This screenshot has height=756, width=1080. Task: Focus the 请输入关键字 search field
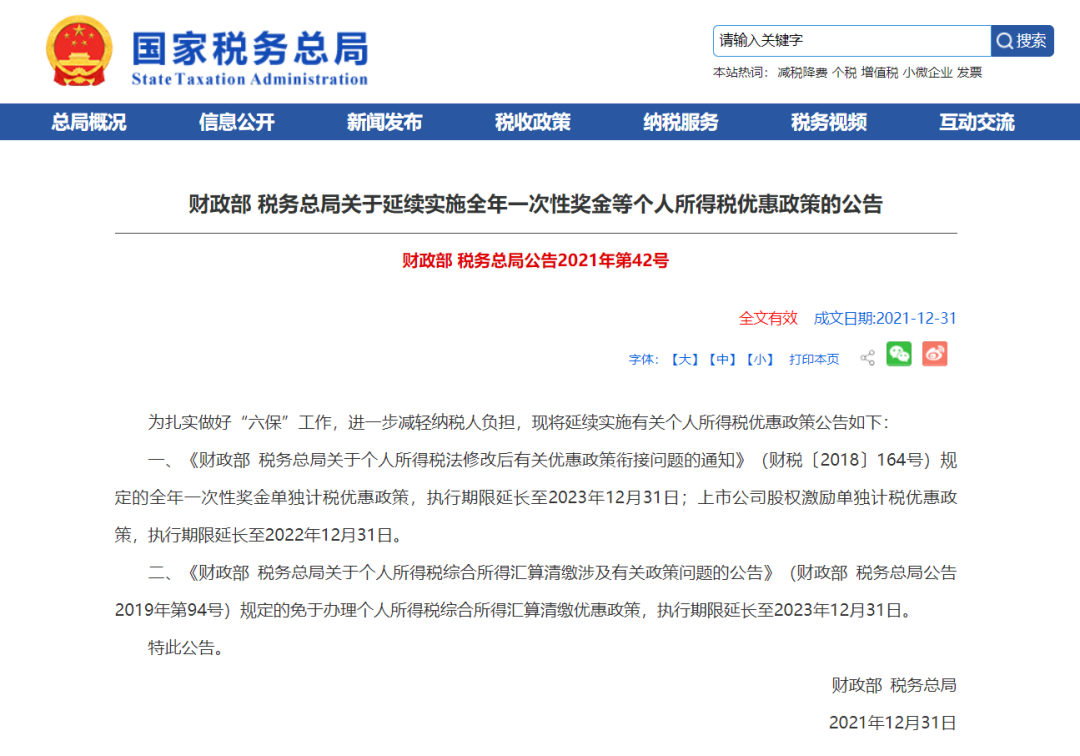coord(852,41)
